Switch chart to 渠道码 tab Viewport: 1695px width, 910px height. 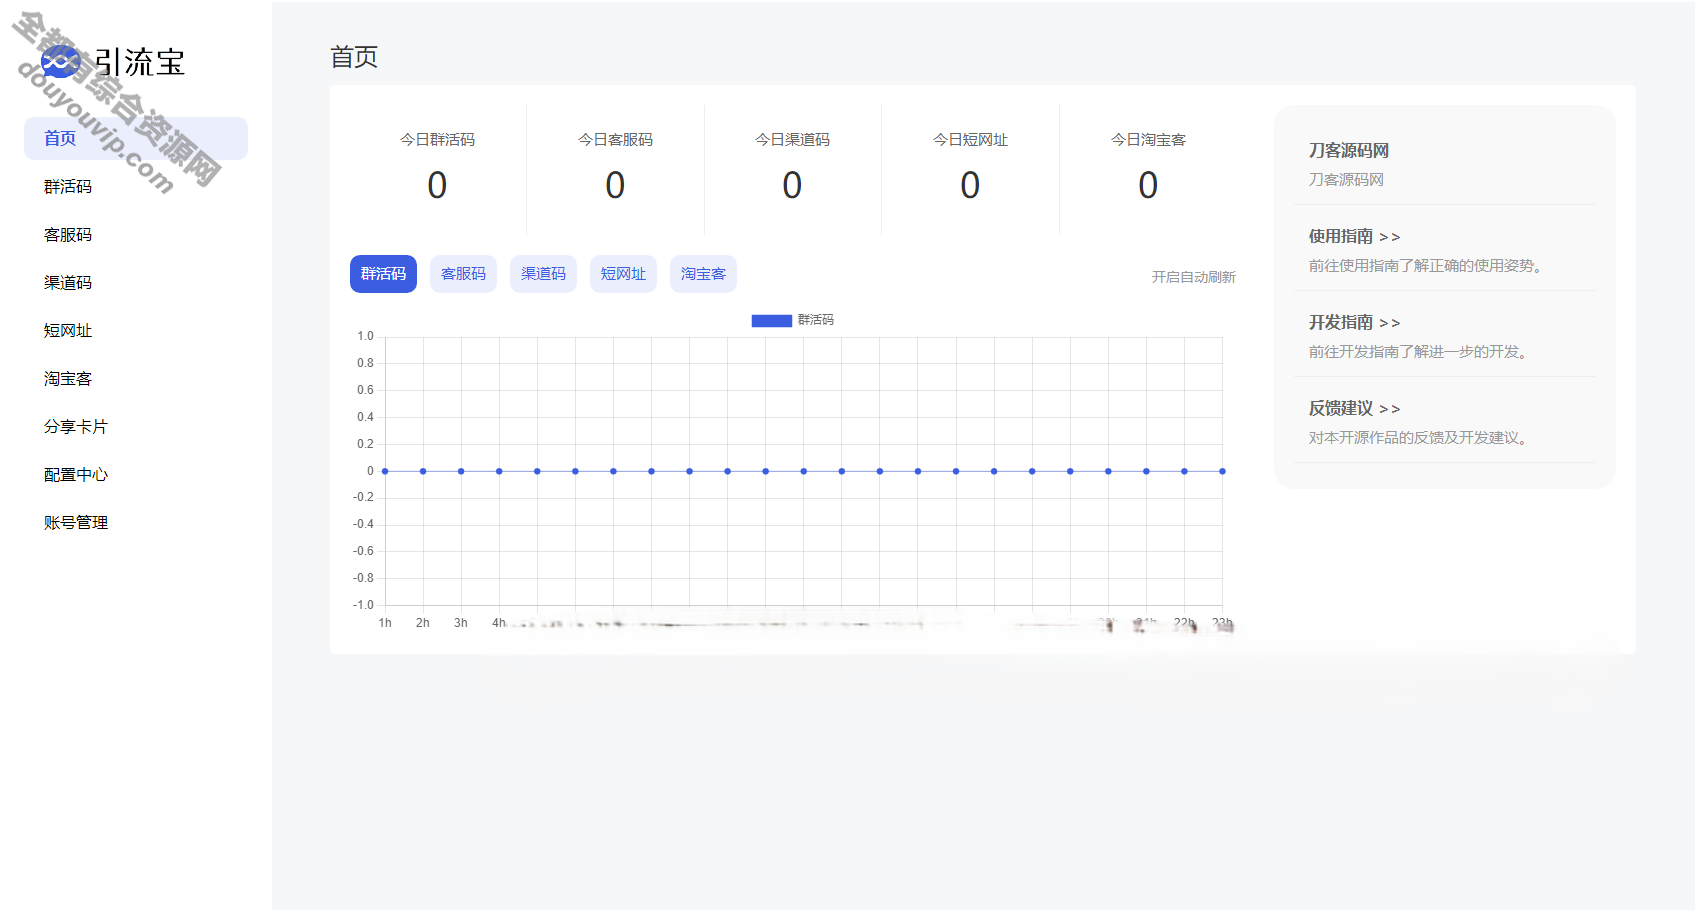(543, 274)
